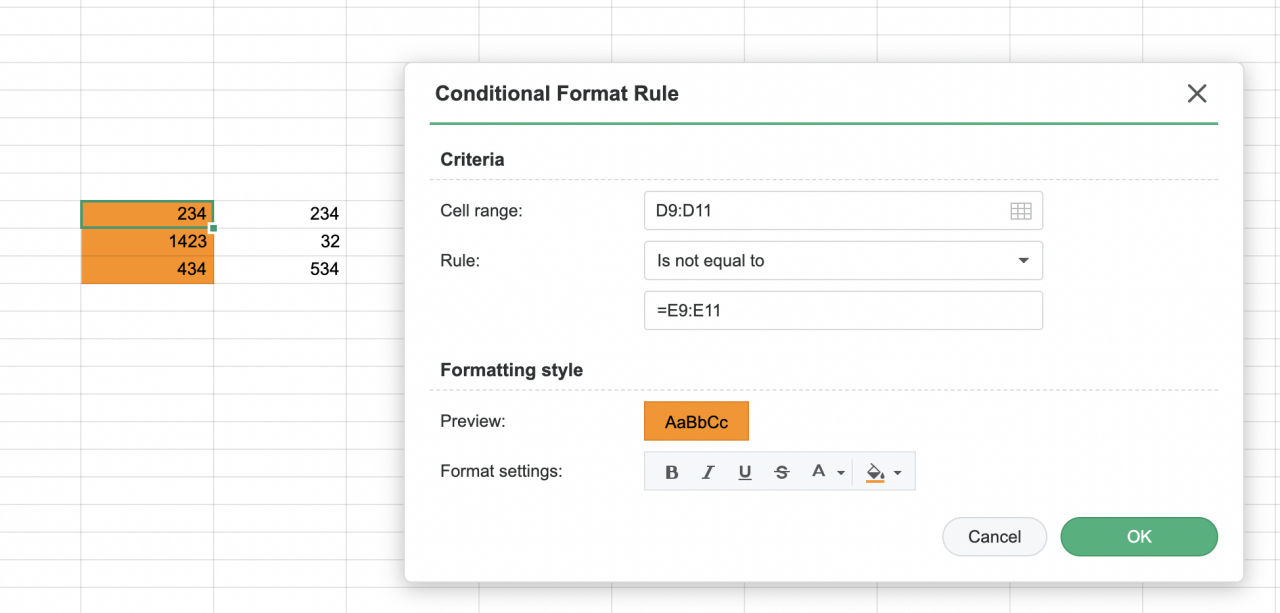Focus the =E9:E11 value input
Screen dimensions: 1280x613
click(843, 310)
